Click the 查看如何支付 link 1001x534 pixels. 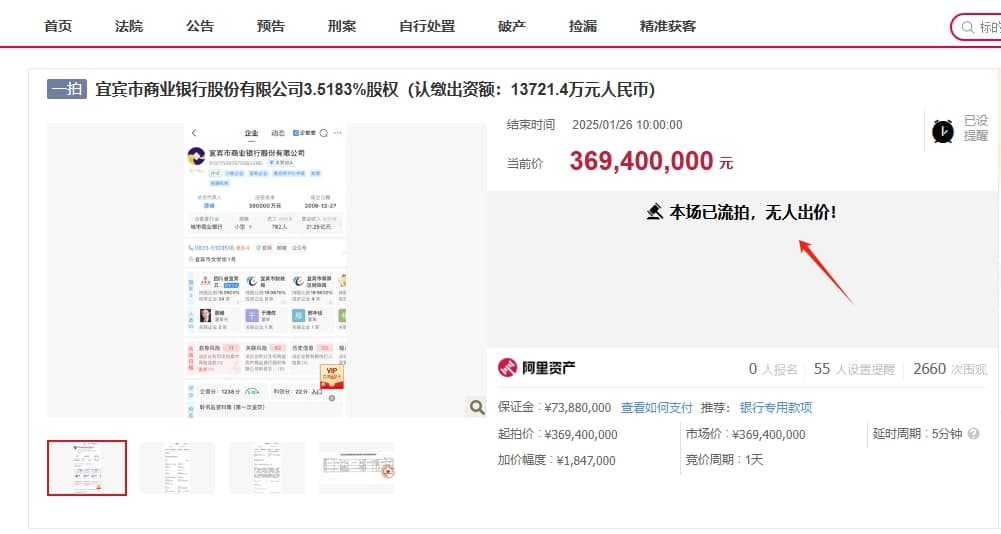click(x=656, y=407)
